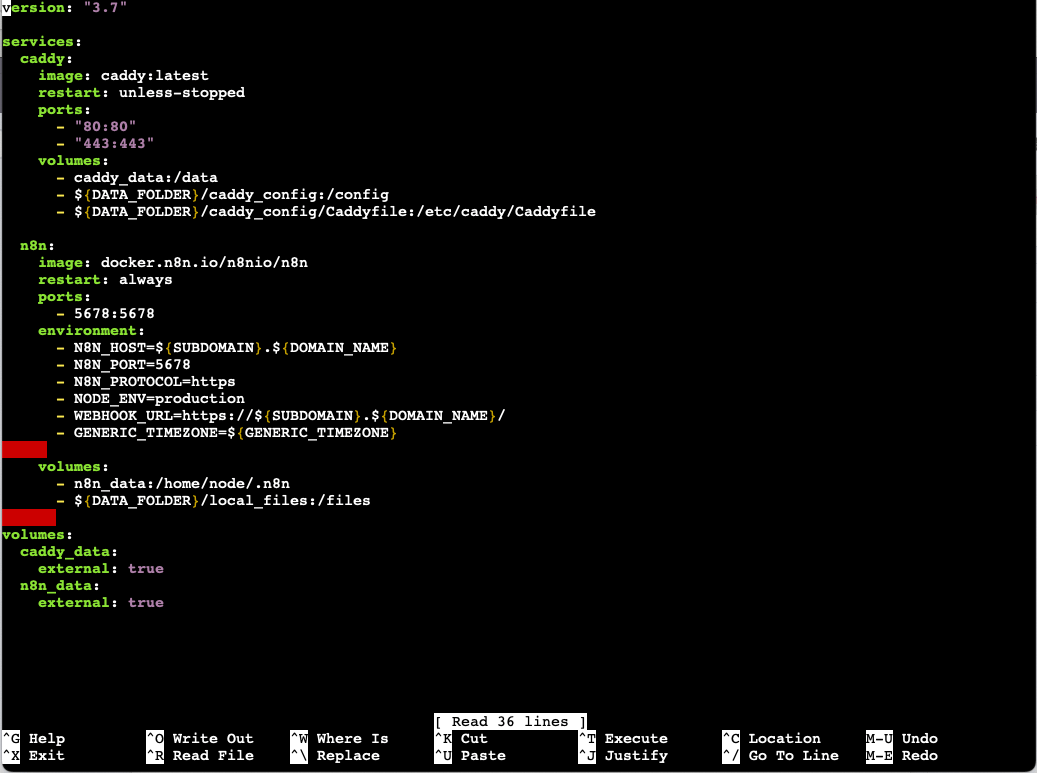Open nano Help via ^G shortcut
The height and width of the screenshot is (773, 1037).
tap(45, 738)
